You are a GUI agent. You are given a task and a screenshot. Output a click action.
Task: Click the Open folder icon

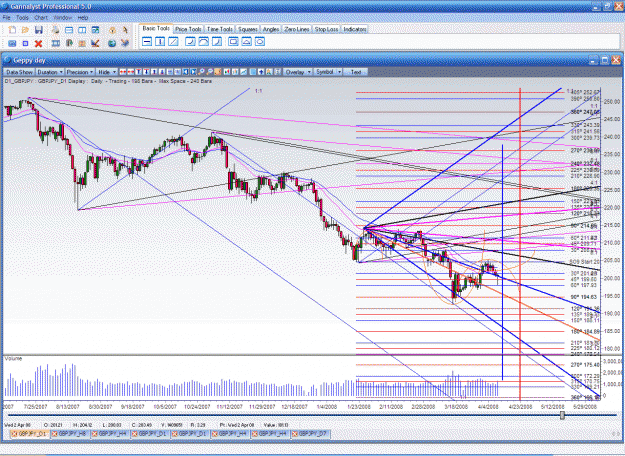tap(25, 30)
